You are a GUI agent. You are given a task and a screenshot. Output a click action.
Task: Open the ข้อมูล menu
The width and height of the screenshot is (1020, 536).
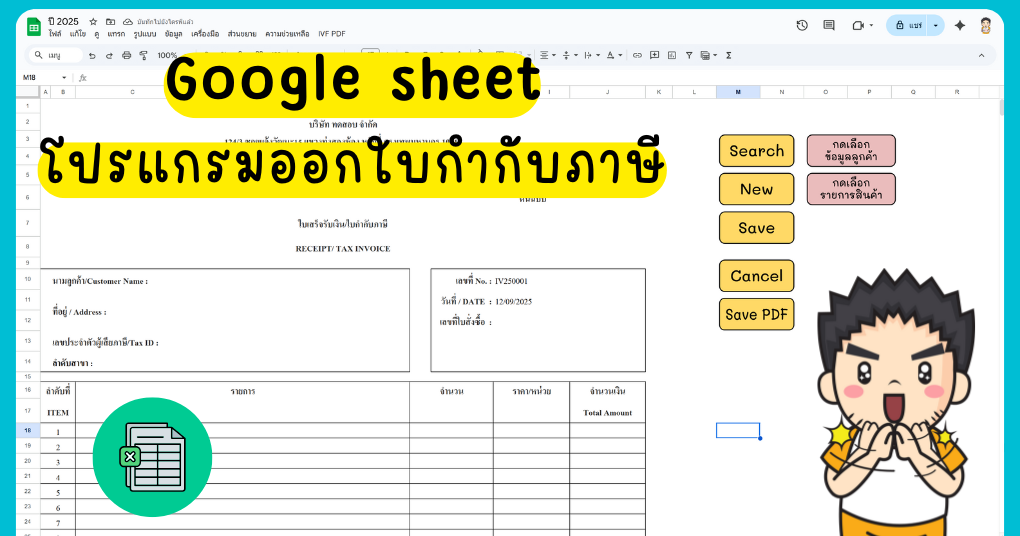[x=173, y=34]
